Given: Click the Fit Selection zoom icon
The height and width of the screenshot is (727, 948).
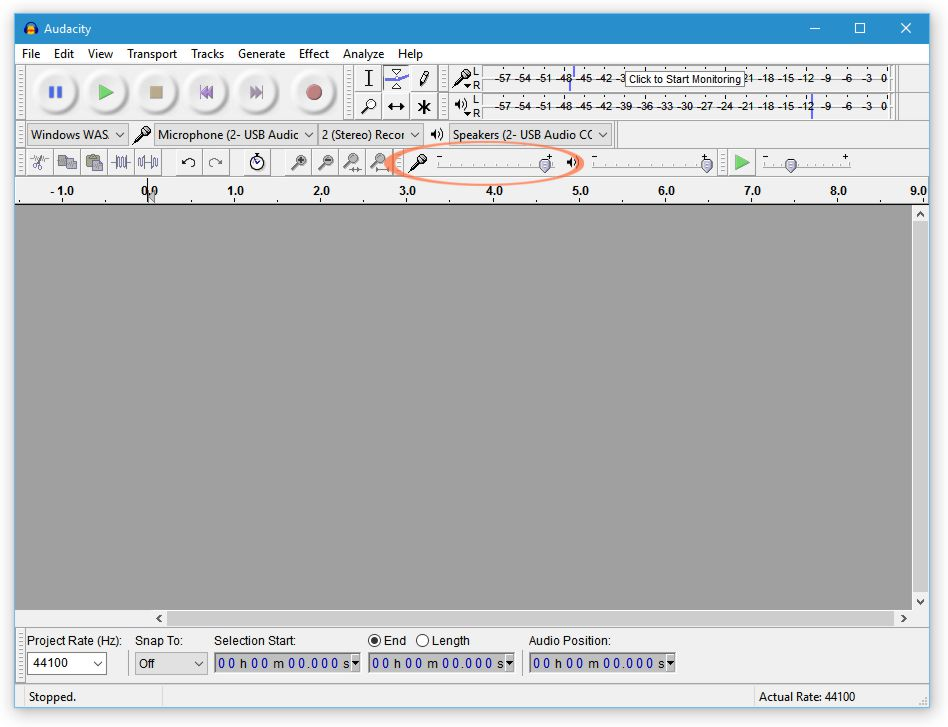Looking at the screenshot, I should click(x=352, y=162).
